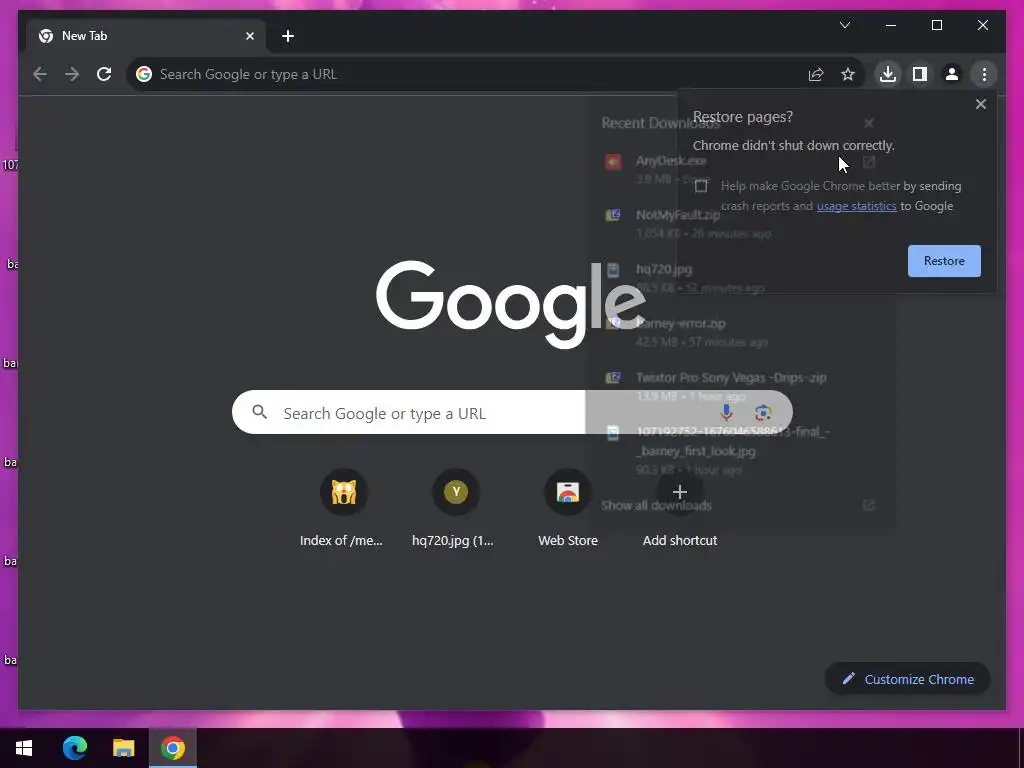Open the Downloads toolbar icon

coord(888,74)
